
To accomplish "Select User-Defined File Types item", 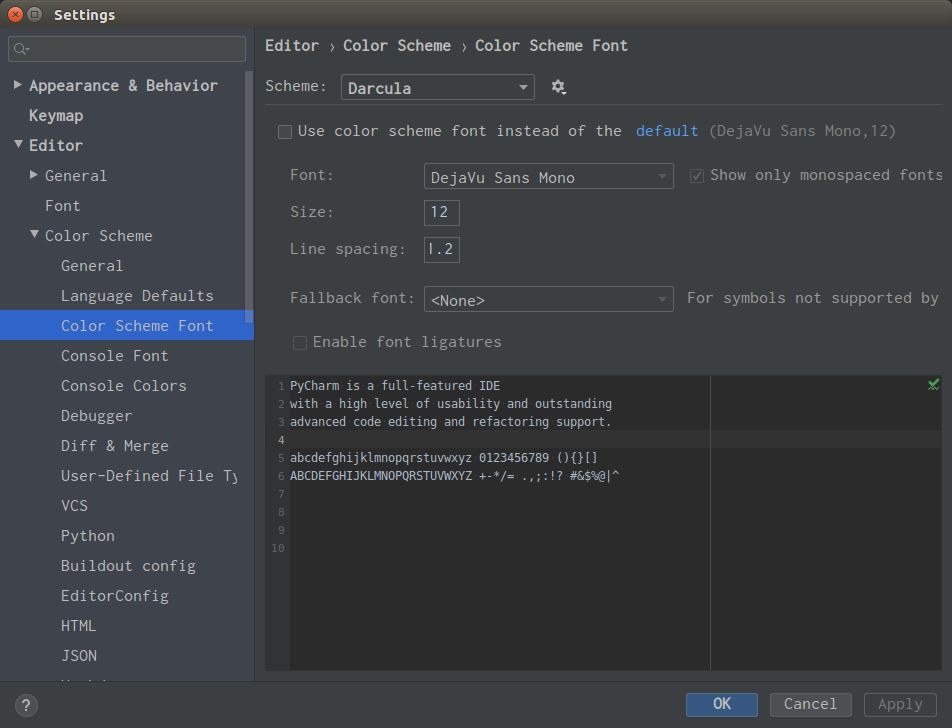I will [149, 476].
